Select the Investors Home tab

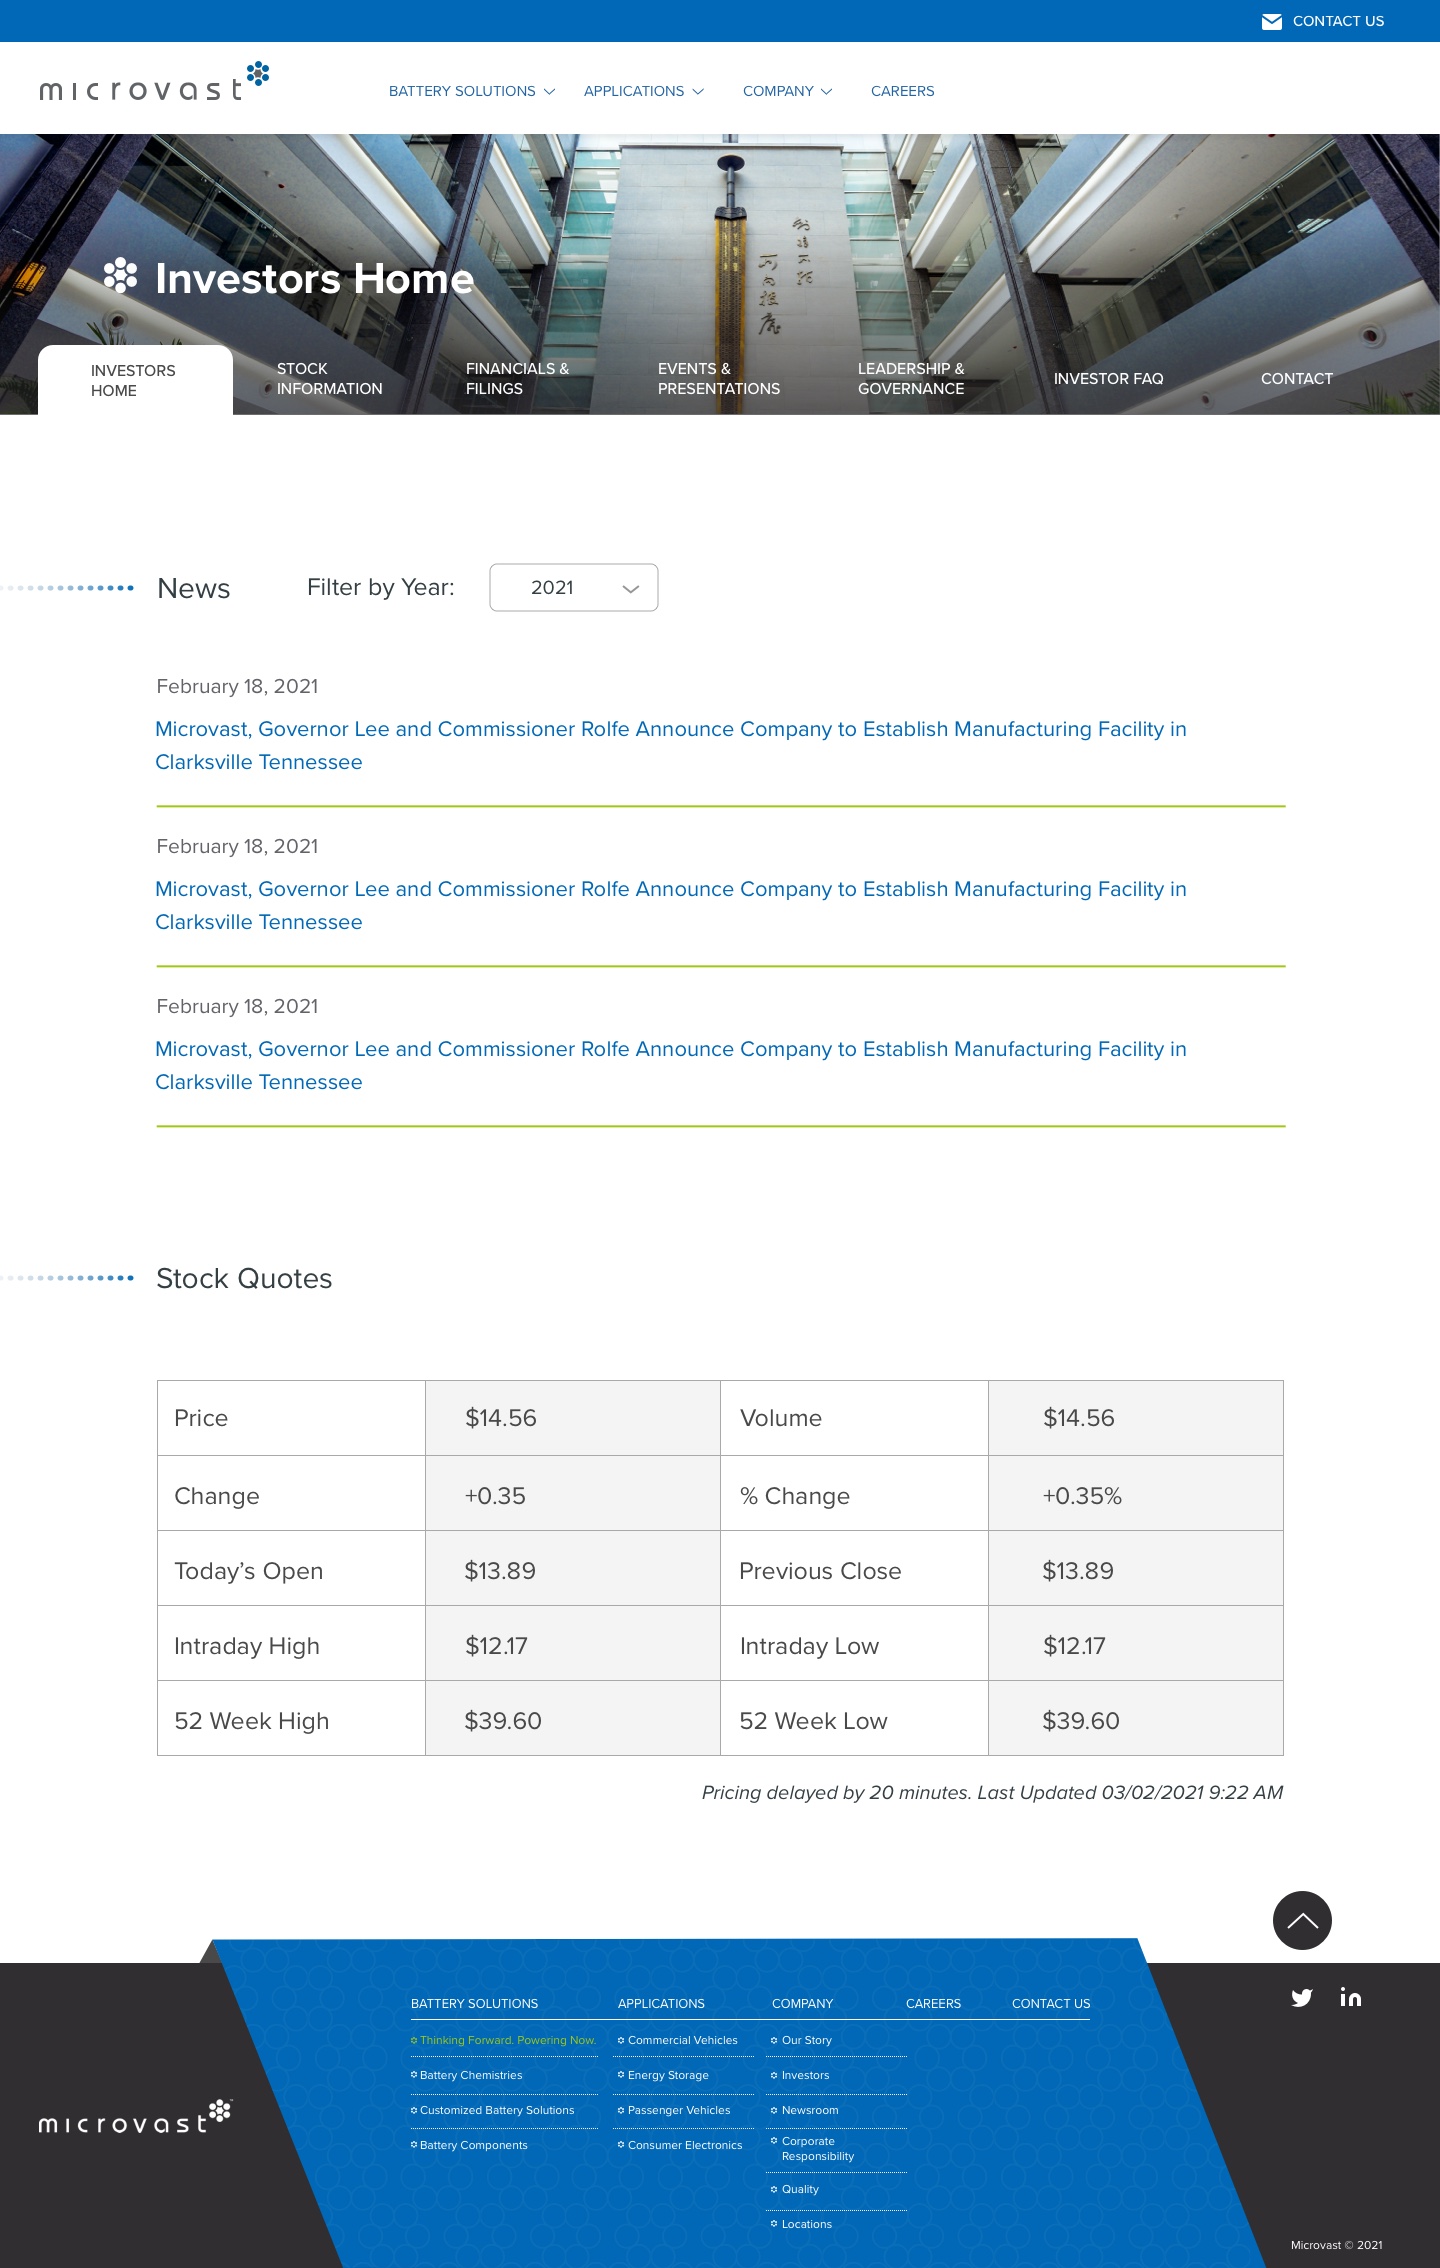pyautogui.click(x=135, y=380)
